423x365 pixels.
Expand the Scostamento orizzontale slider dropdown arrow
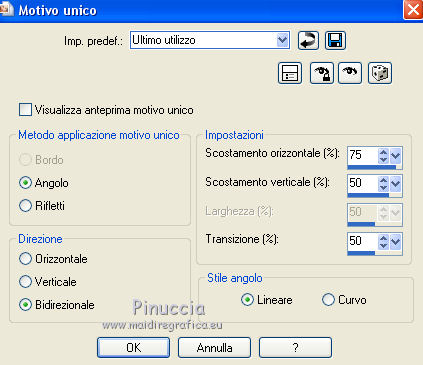pyautogui.click(x=395, y=155)
